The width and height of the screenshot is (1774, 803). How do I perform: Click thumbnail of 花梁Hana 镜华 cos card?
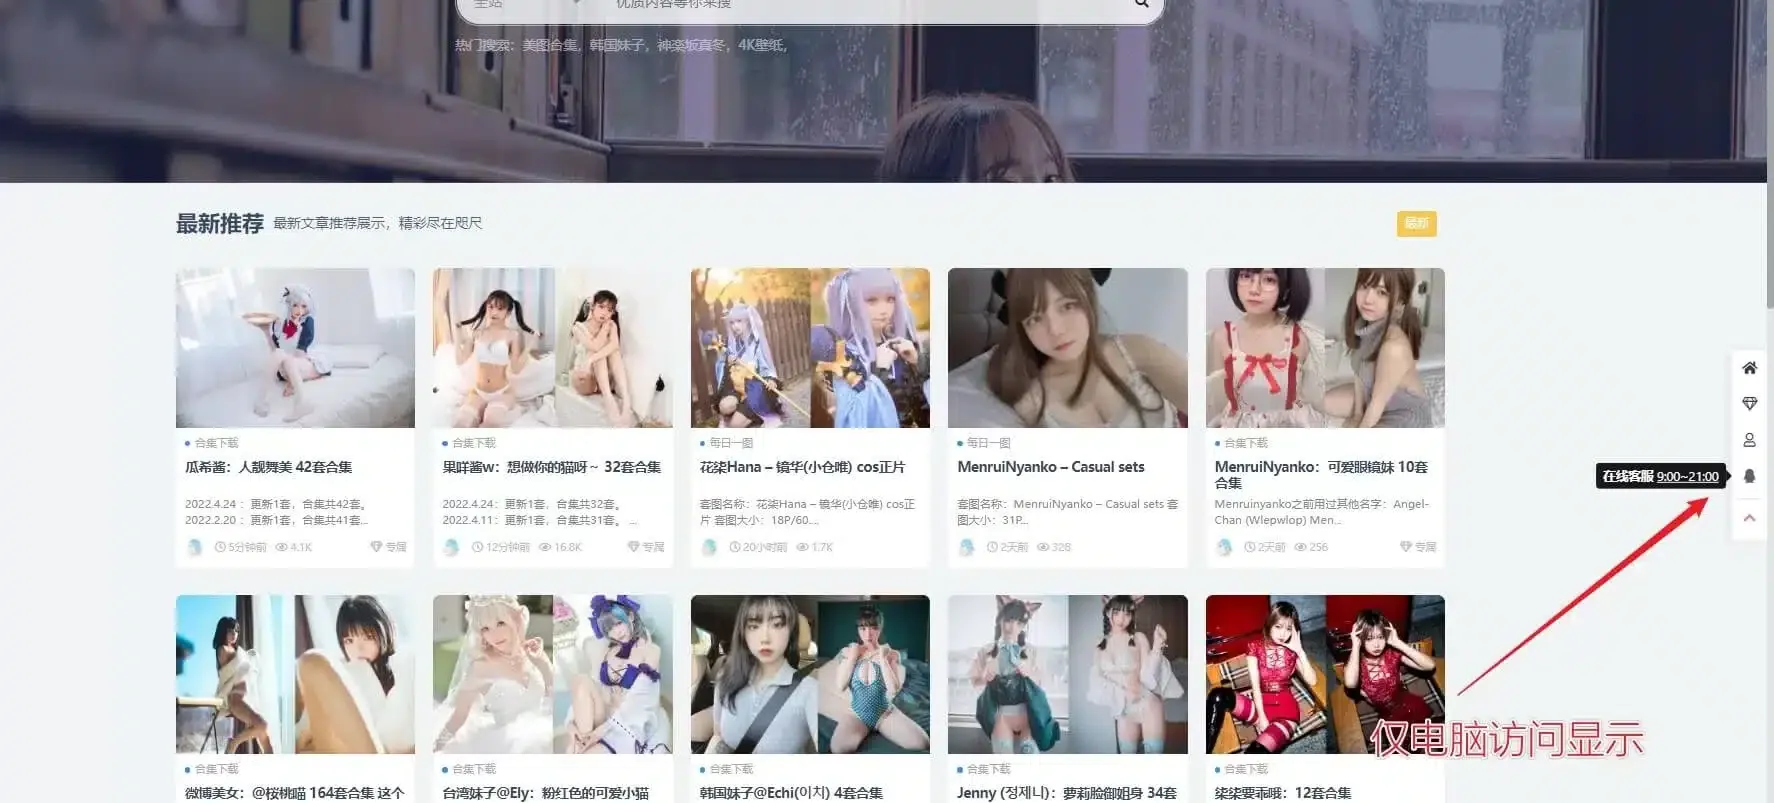click(810, 348)
